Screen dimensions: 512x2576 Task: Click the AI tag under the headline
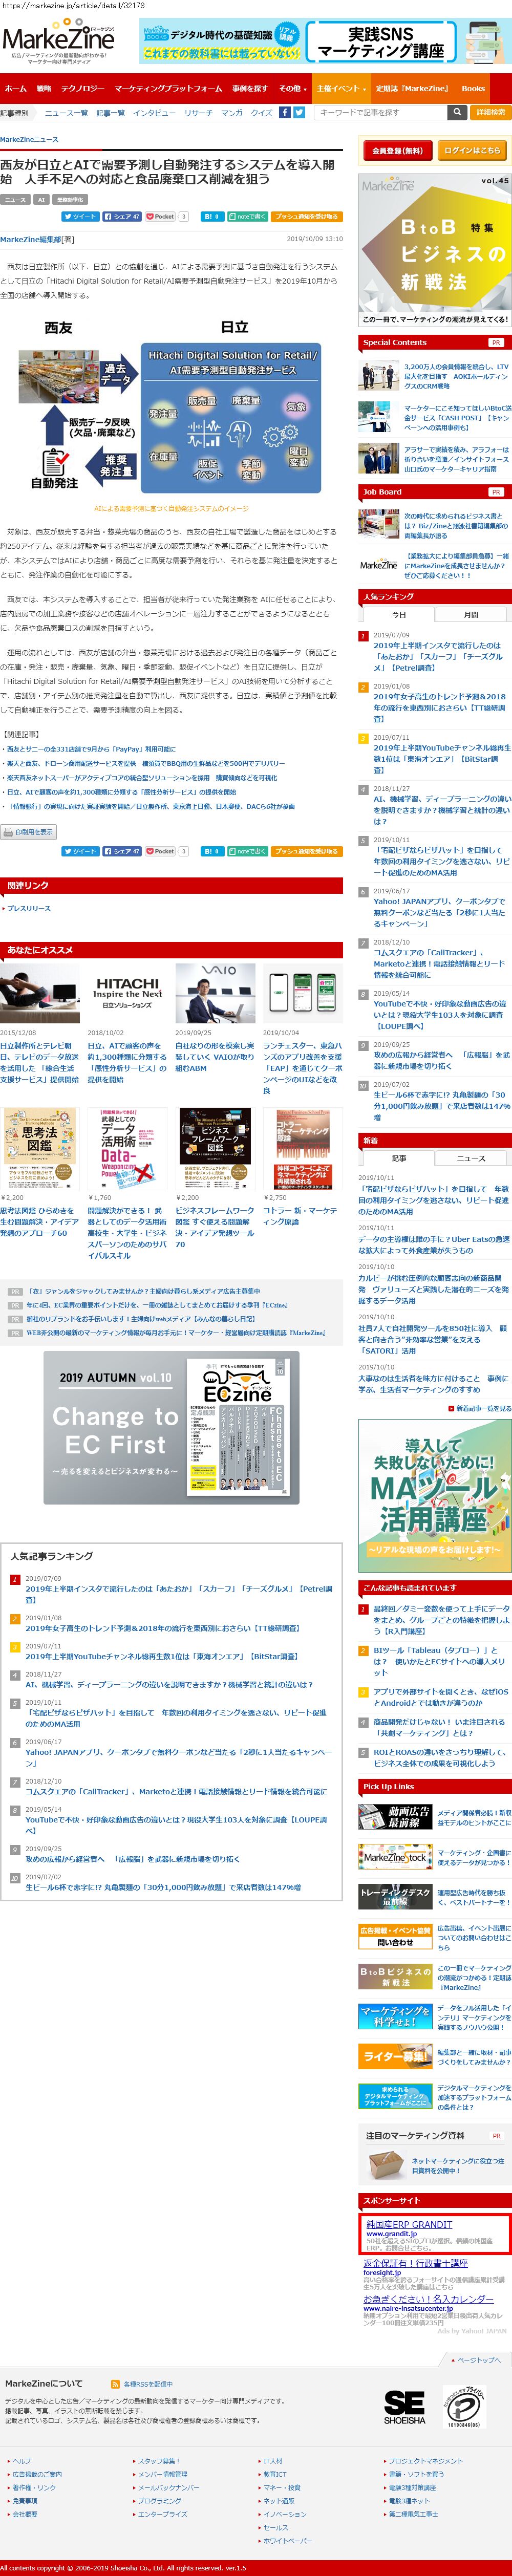pos(41,200)
